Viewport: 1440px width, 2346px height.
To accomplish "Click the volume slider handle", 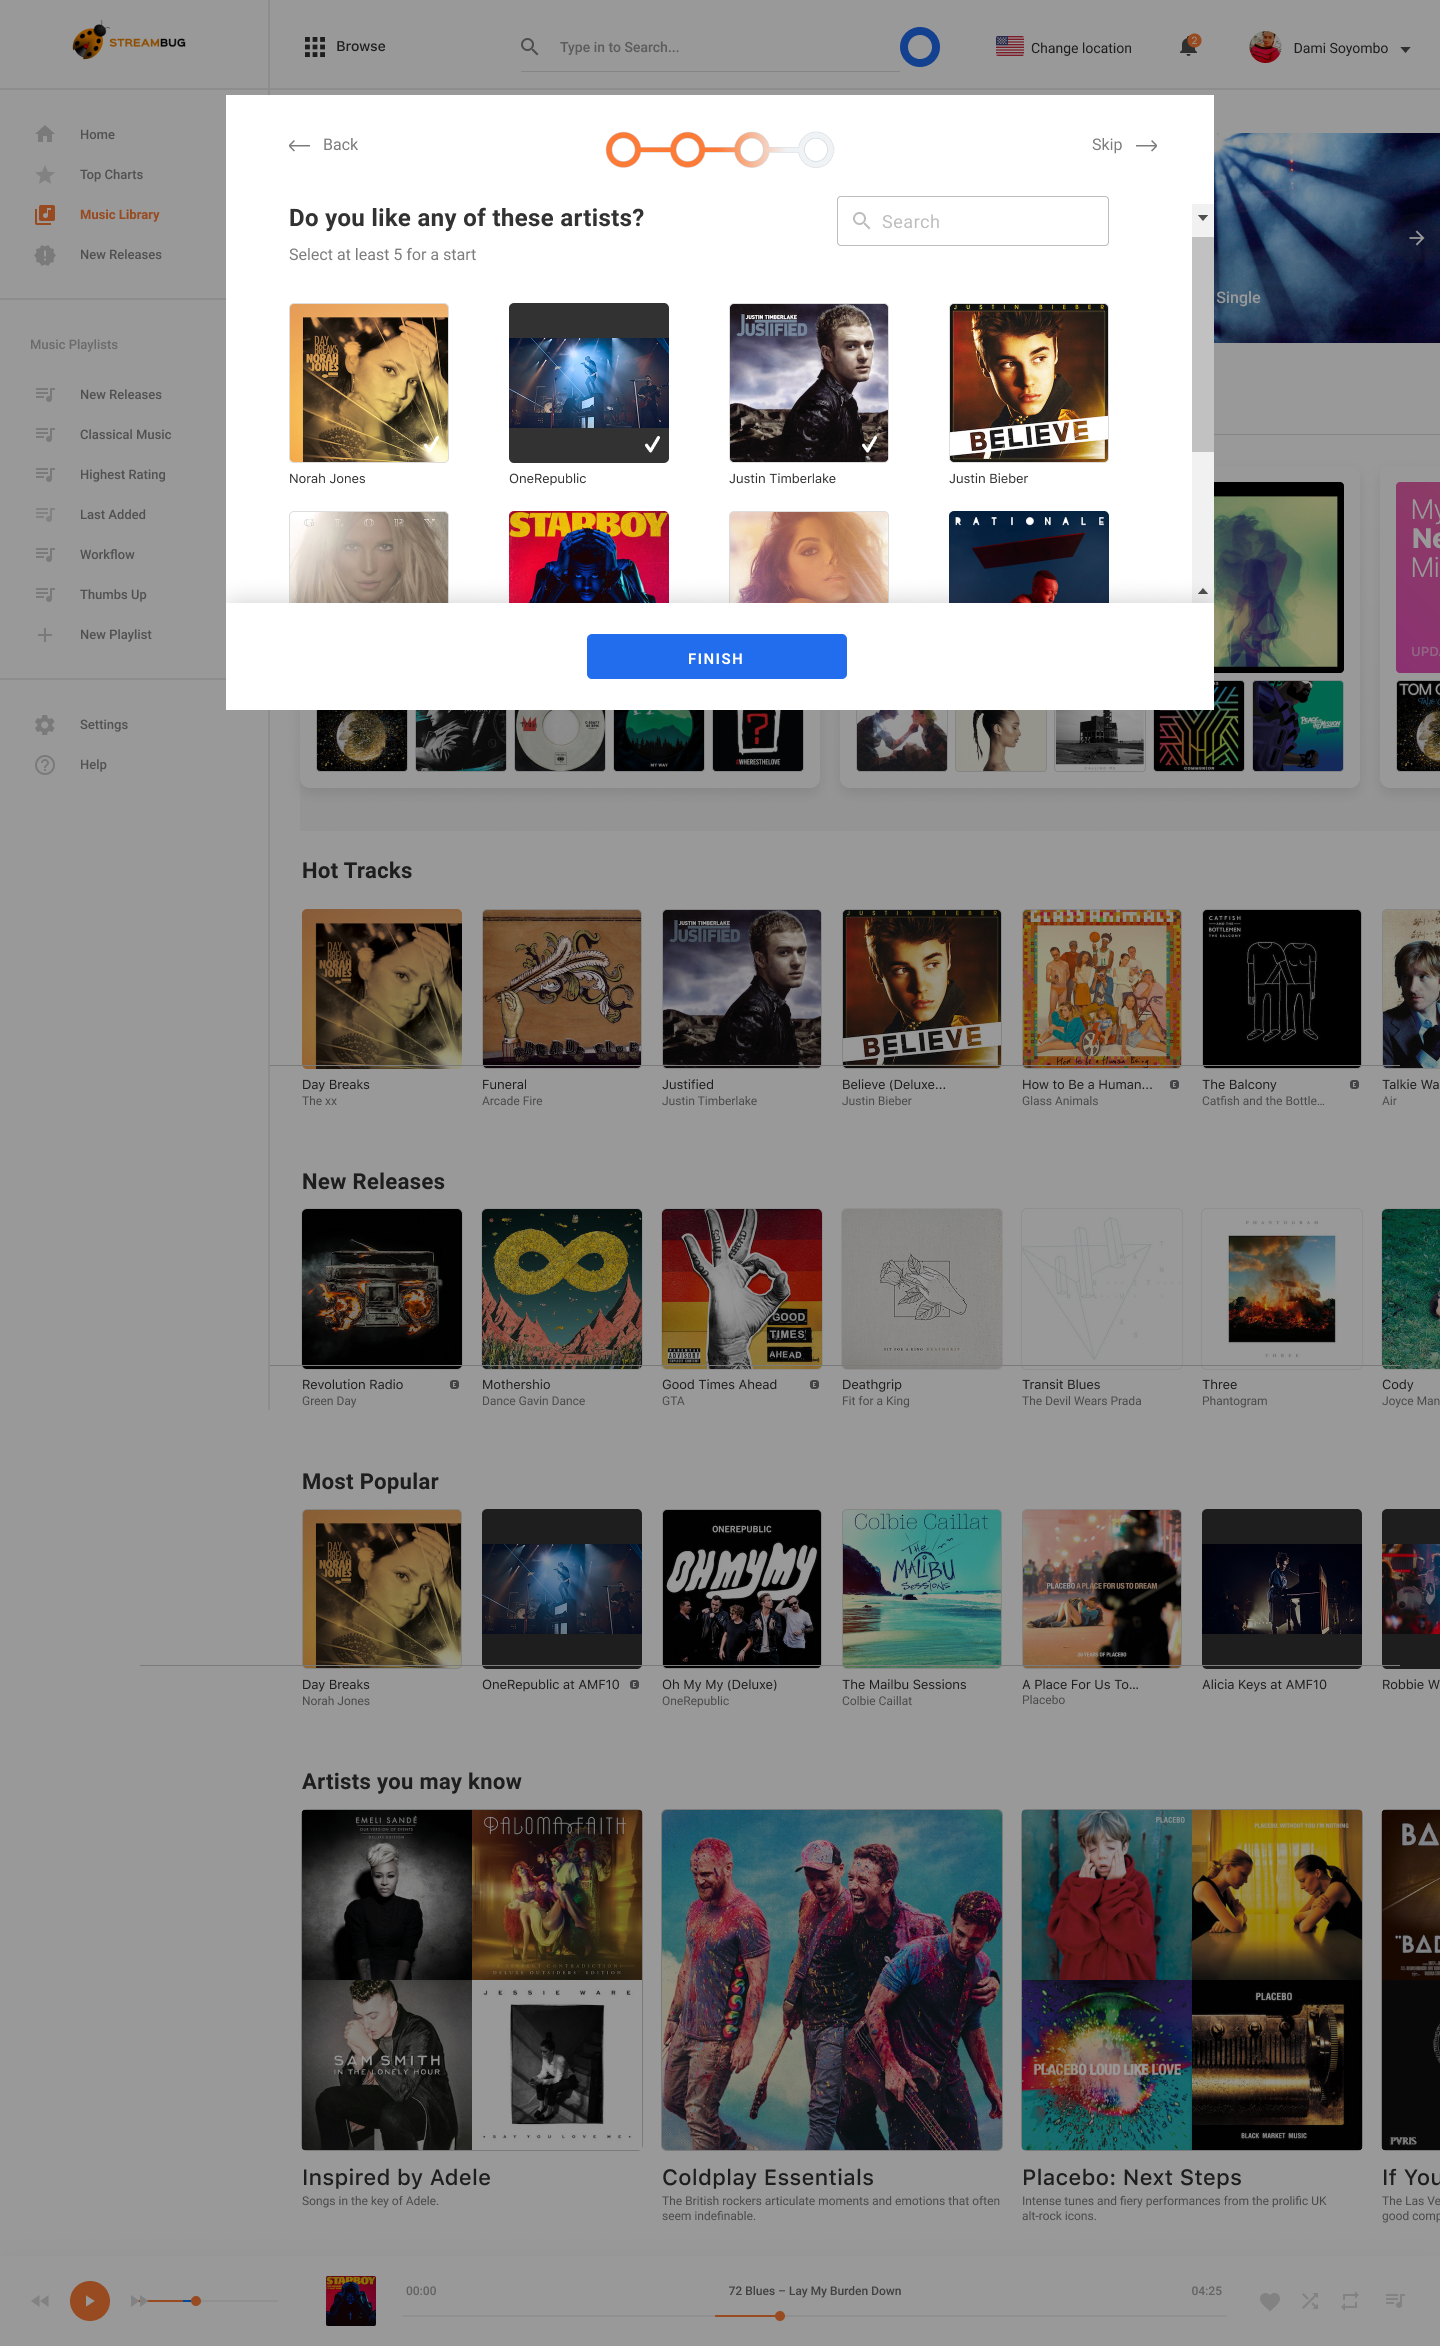I will click(196, 2301).
